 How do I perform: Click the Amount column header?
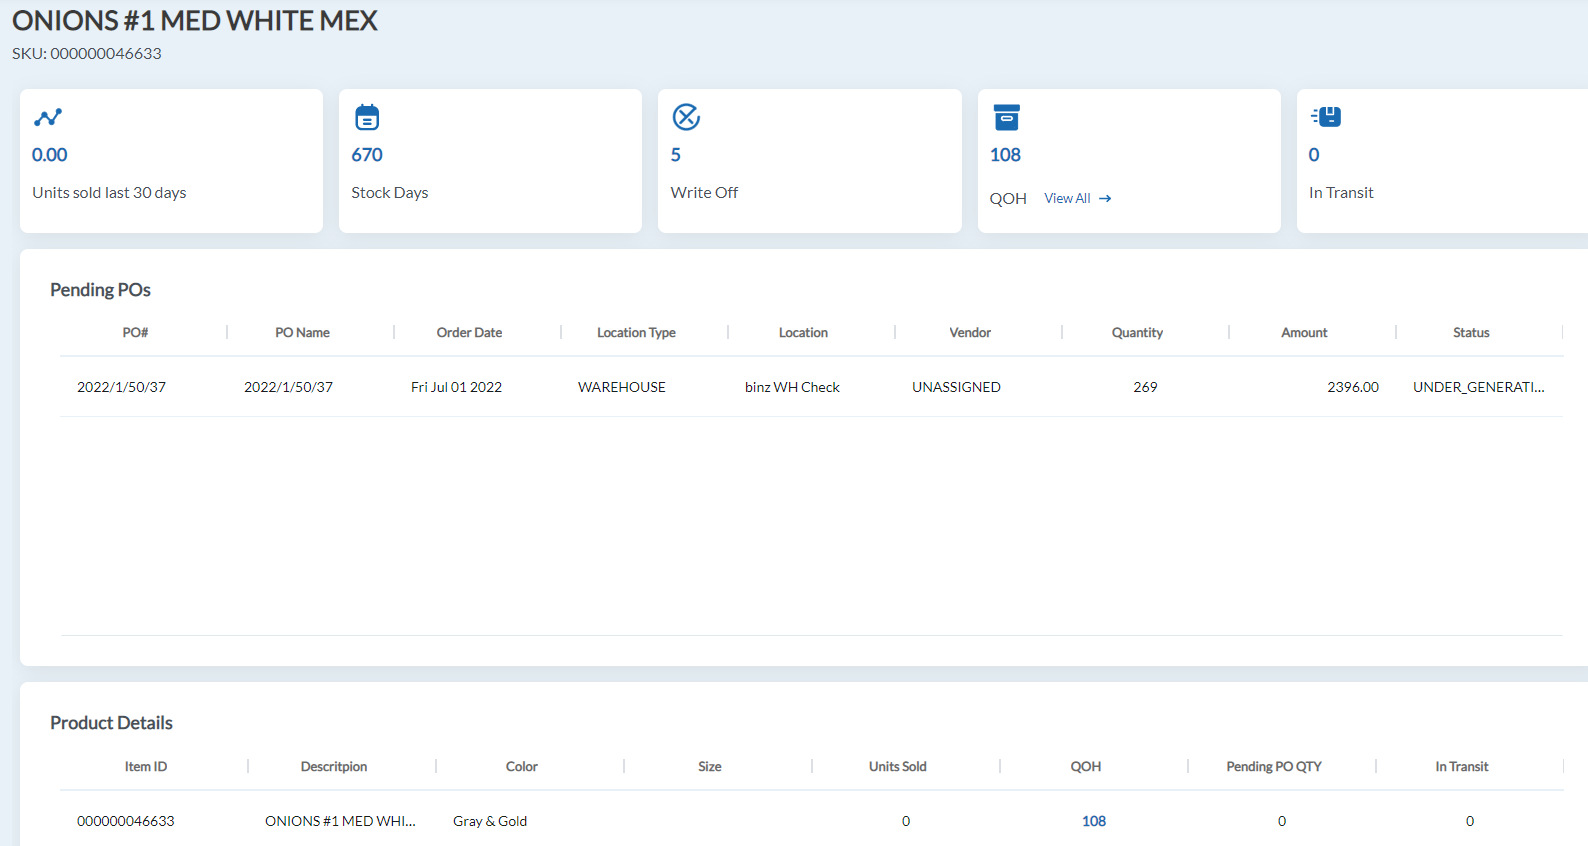click(1304, 333)
